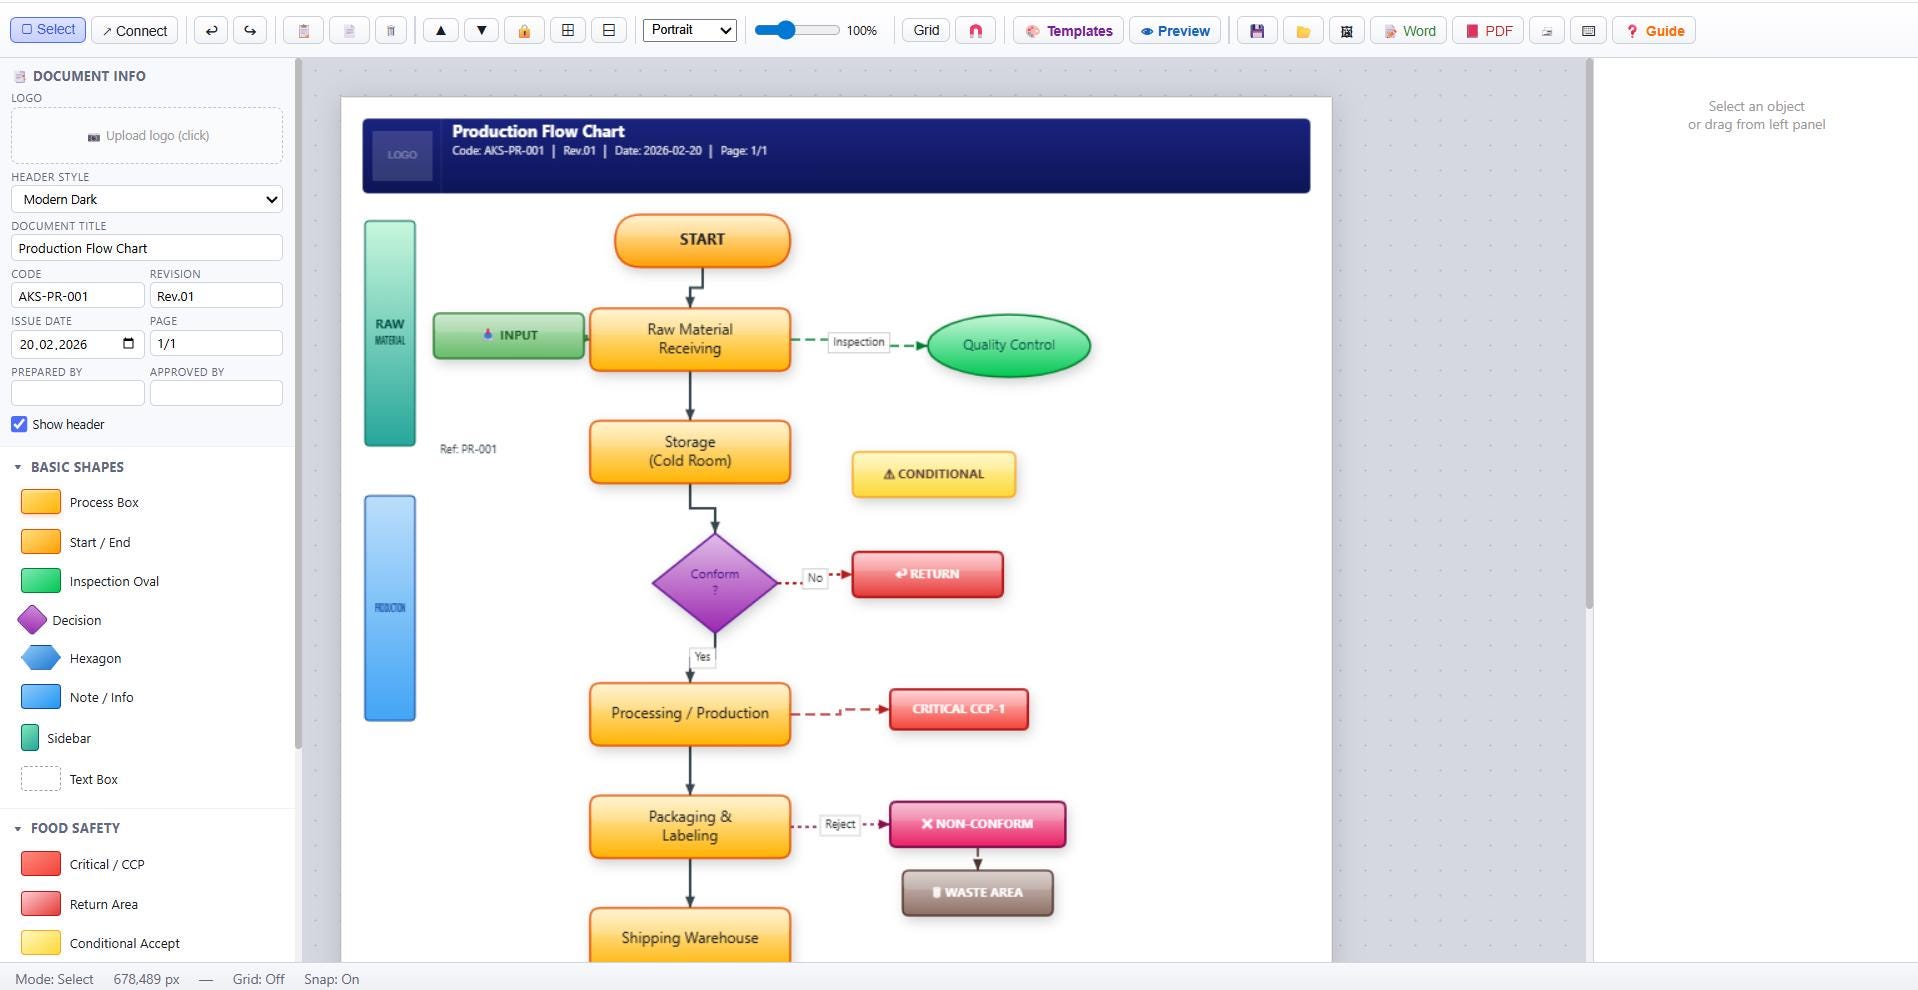Export to PDF
The width and height of the screenshot is (1918, 990).
pyautogui.click(x=1488, y=31)
